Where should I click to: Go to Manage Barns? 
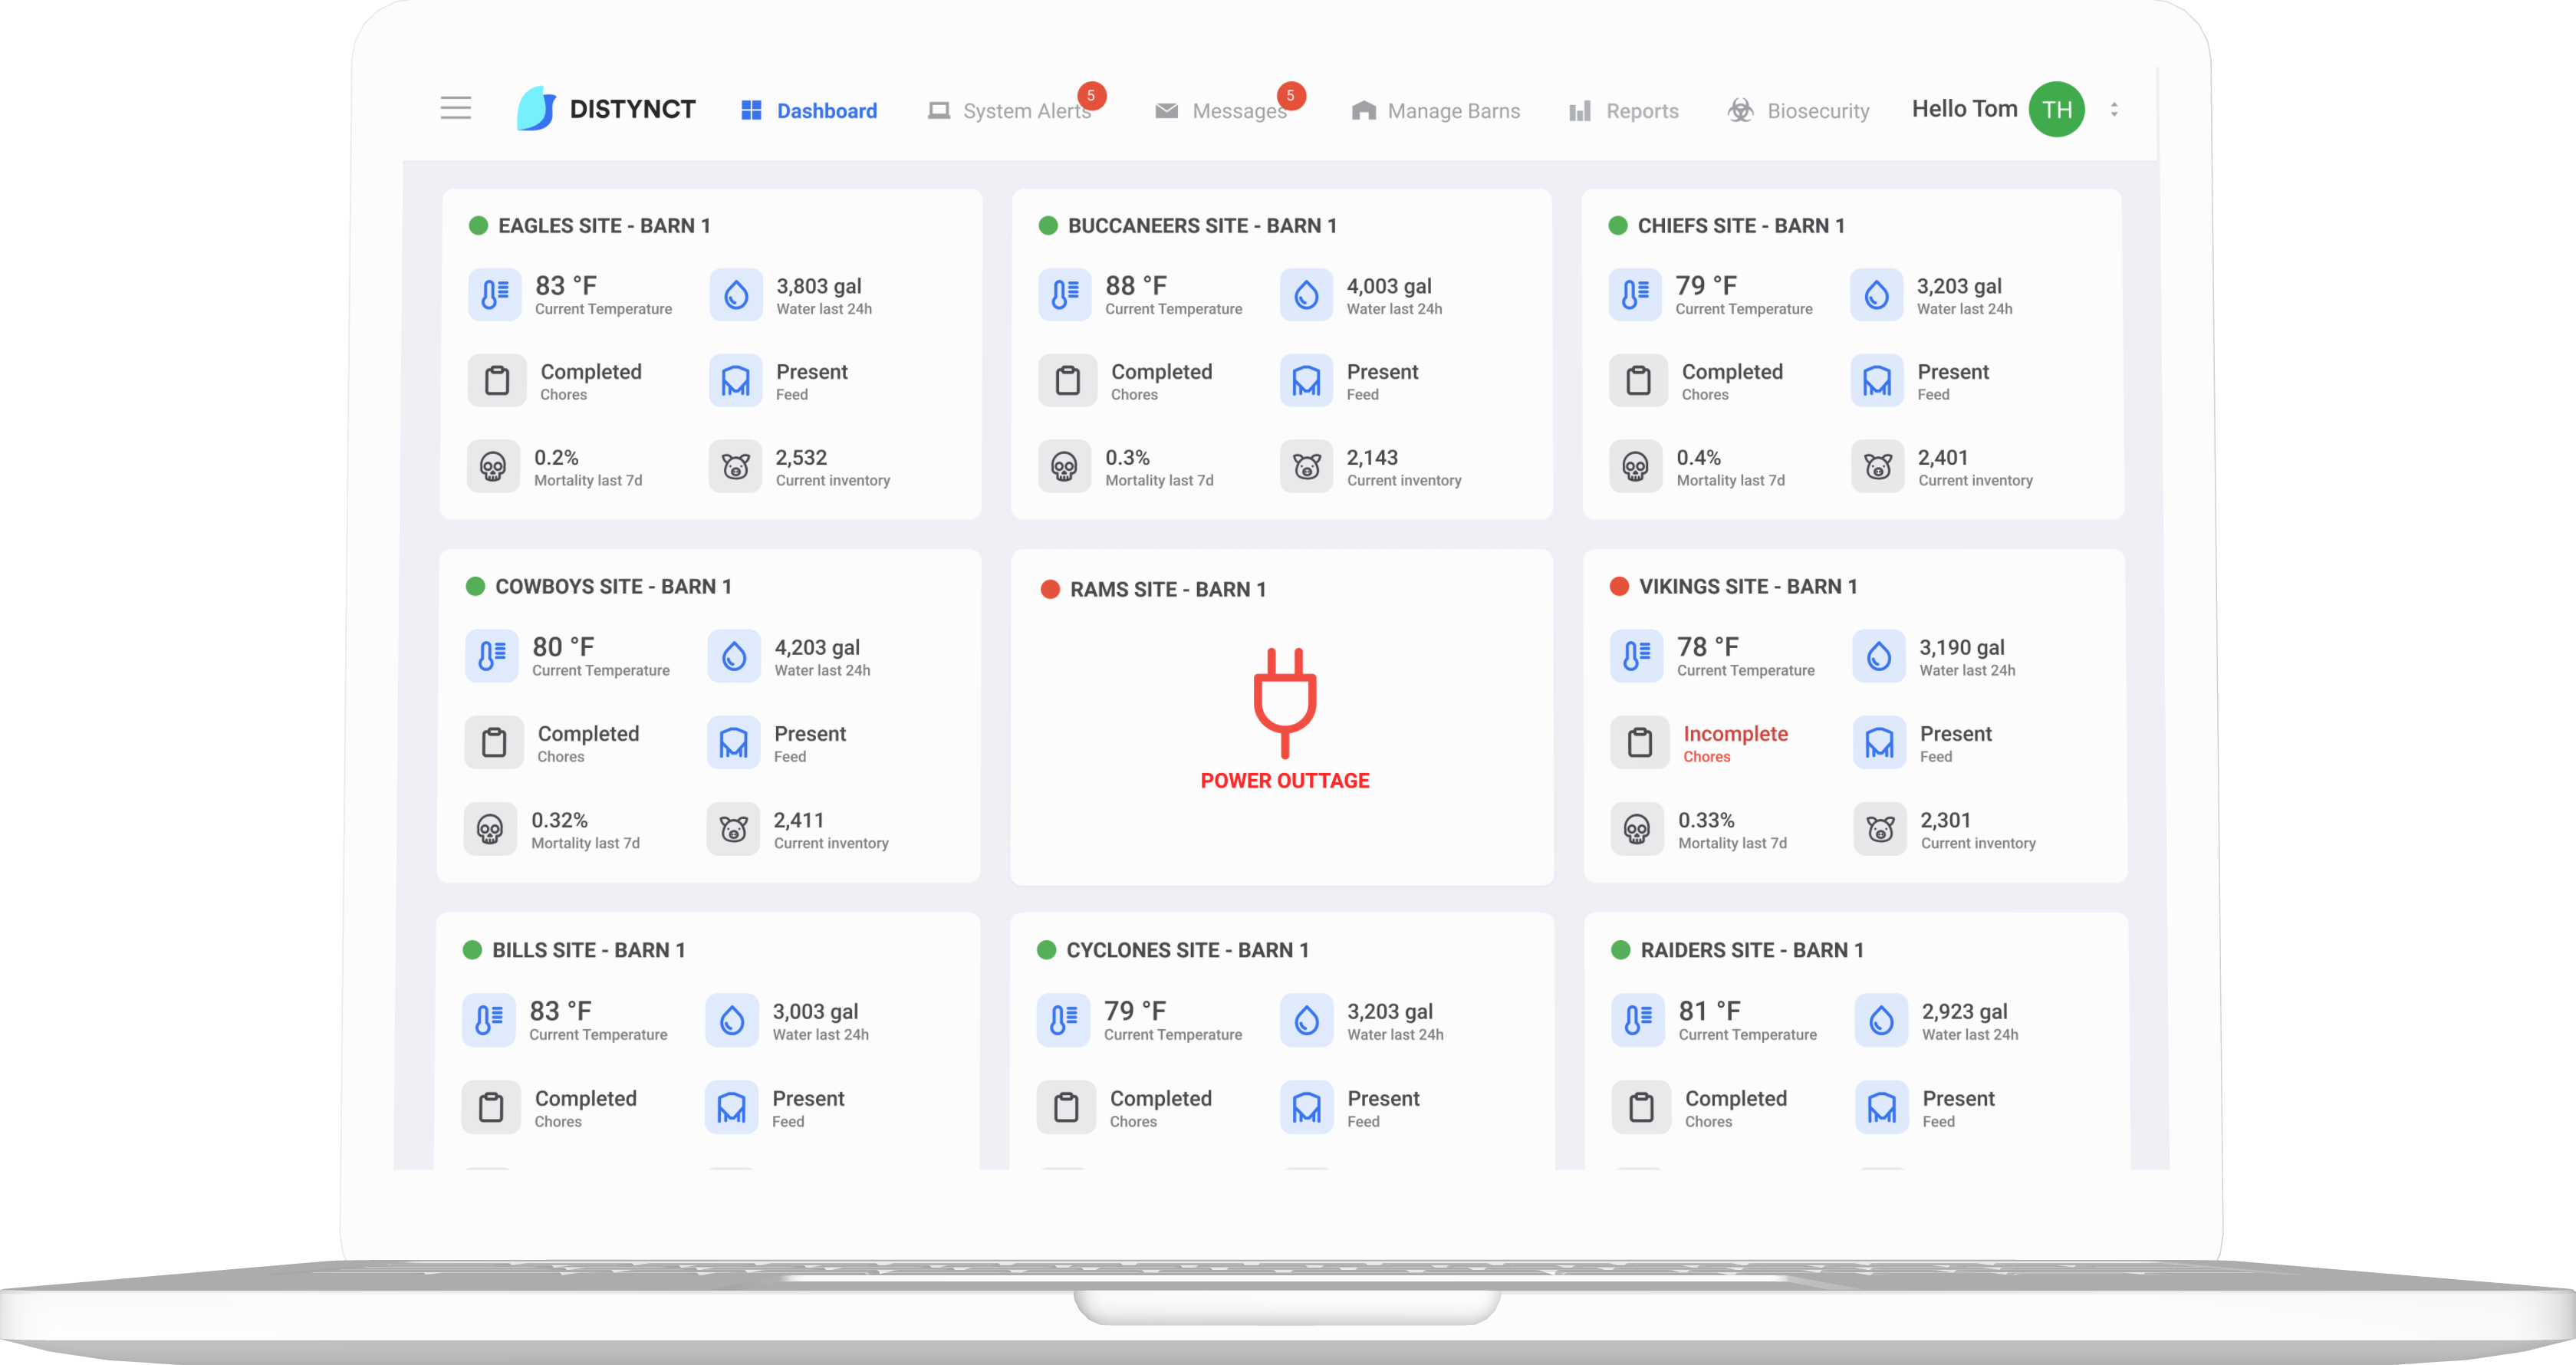[x=1435, y=110]
